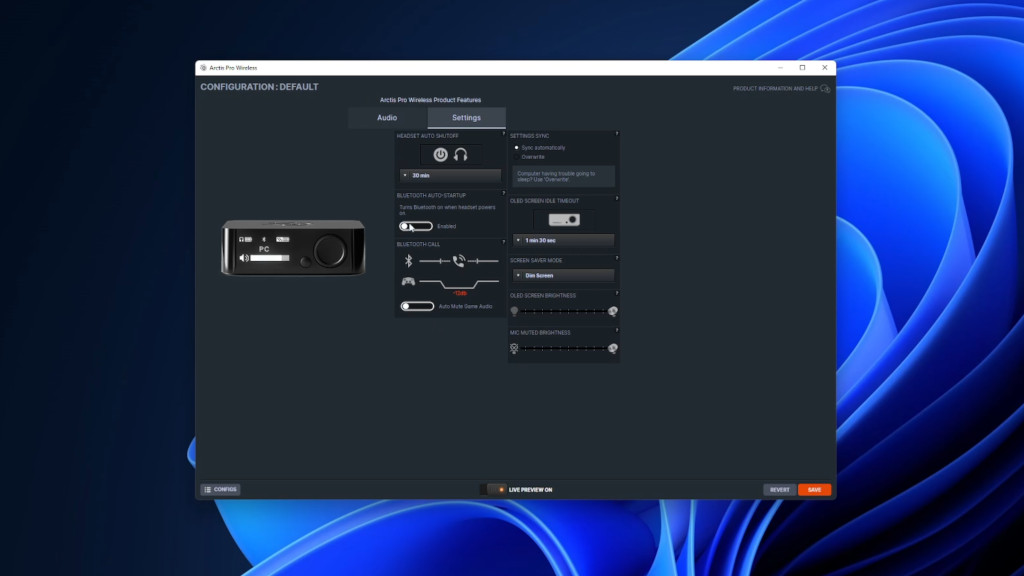Open the Audio tab
The height and width of the screenshot is (576, 1024).
coord(387,118)
